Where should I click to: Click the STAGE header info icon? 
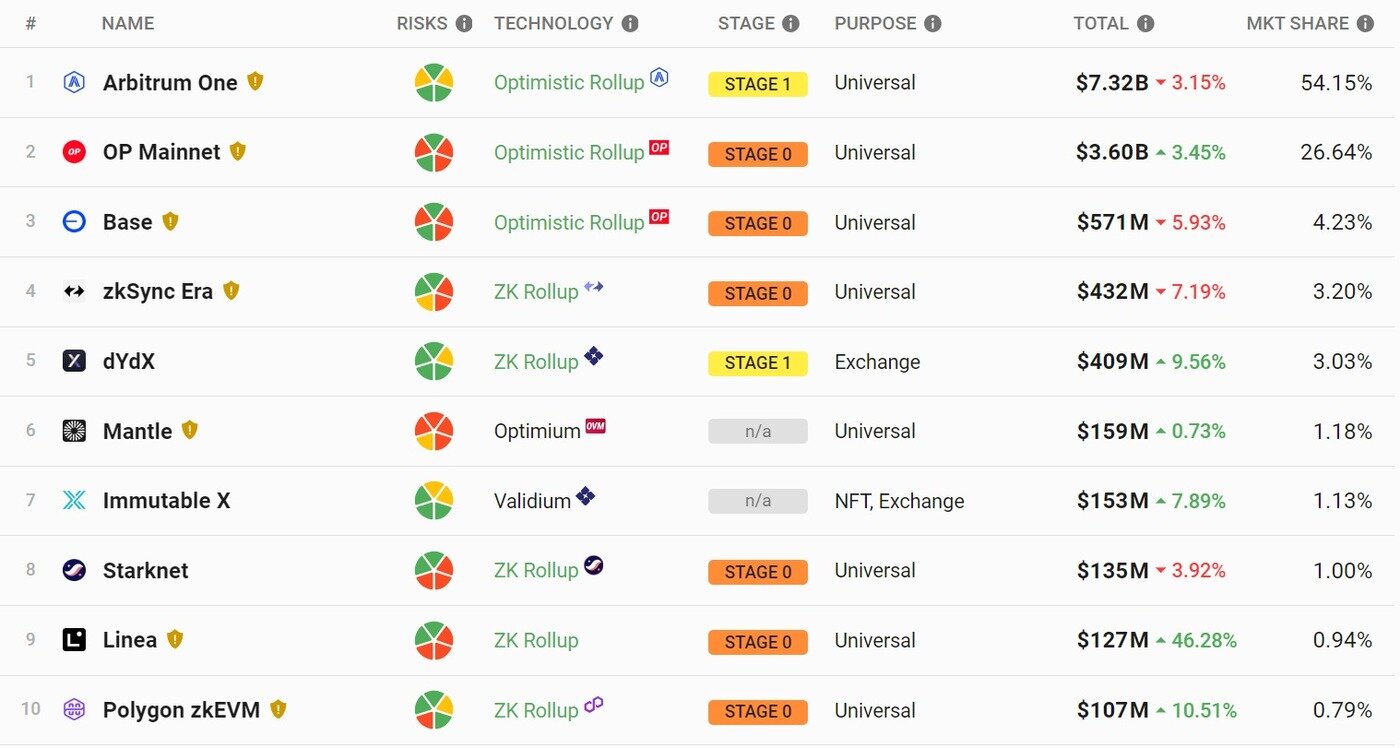[x=791, y=23]
